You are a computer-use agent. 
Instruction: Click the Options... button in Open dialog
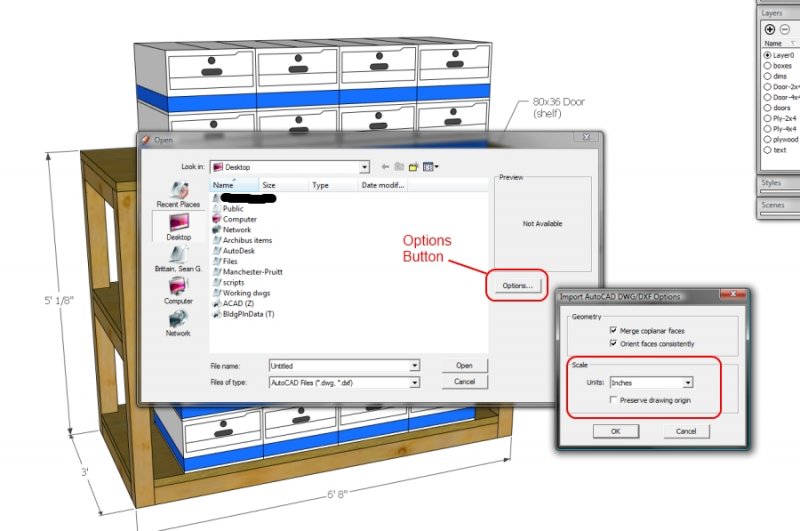tap(517, 286)
